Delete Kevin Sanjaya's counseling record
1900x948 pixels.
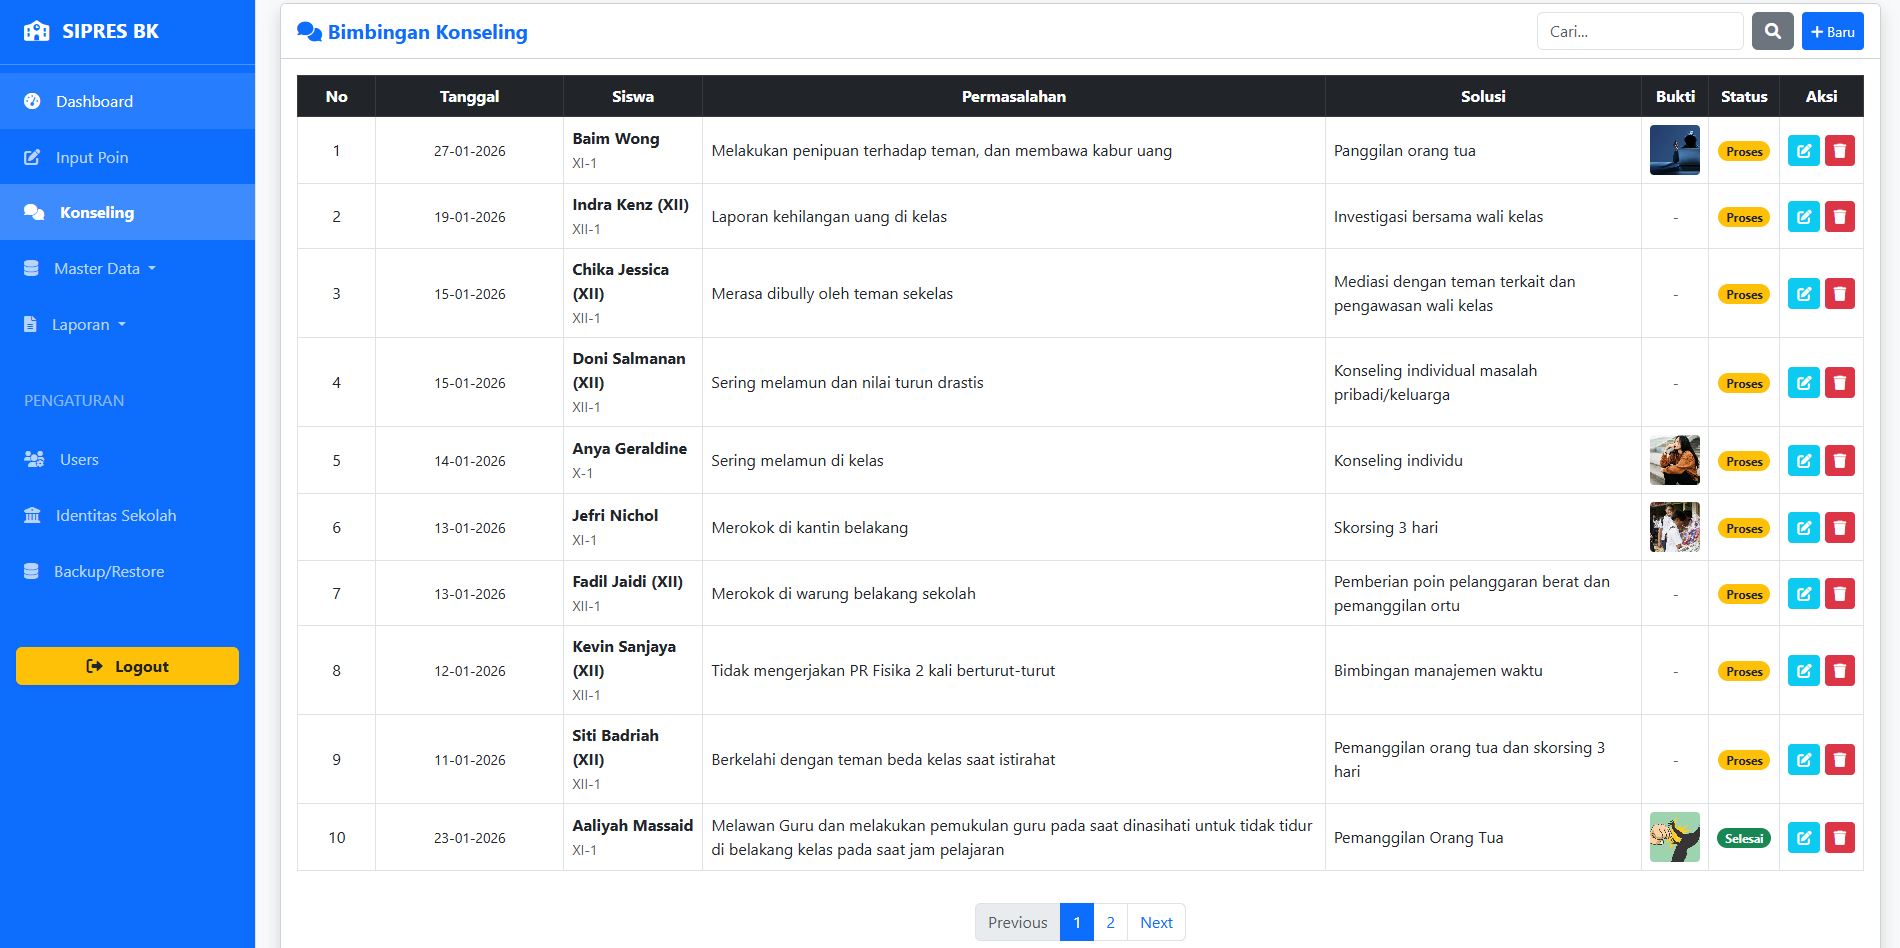click(x=1840, y=671)
